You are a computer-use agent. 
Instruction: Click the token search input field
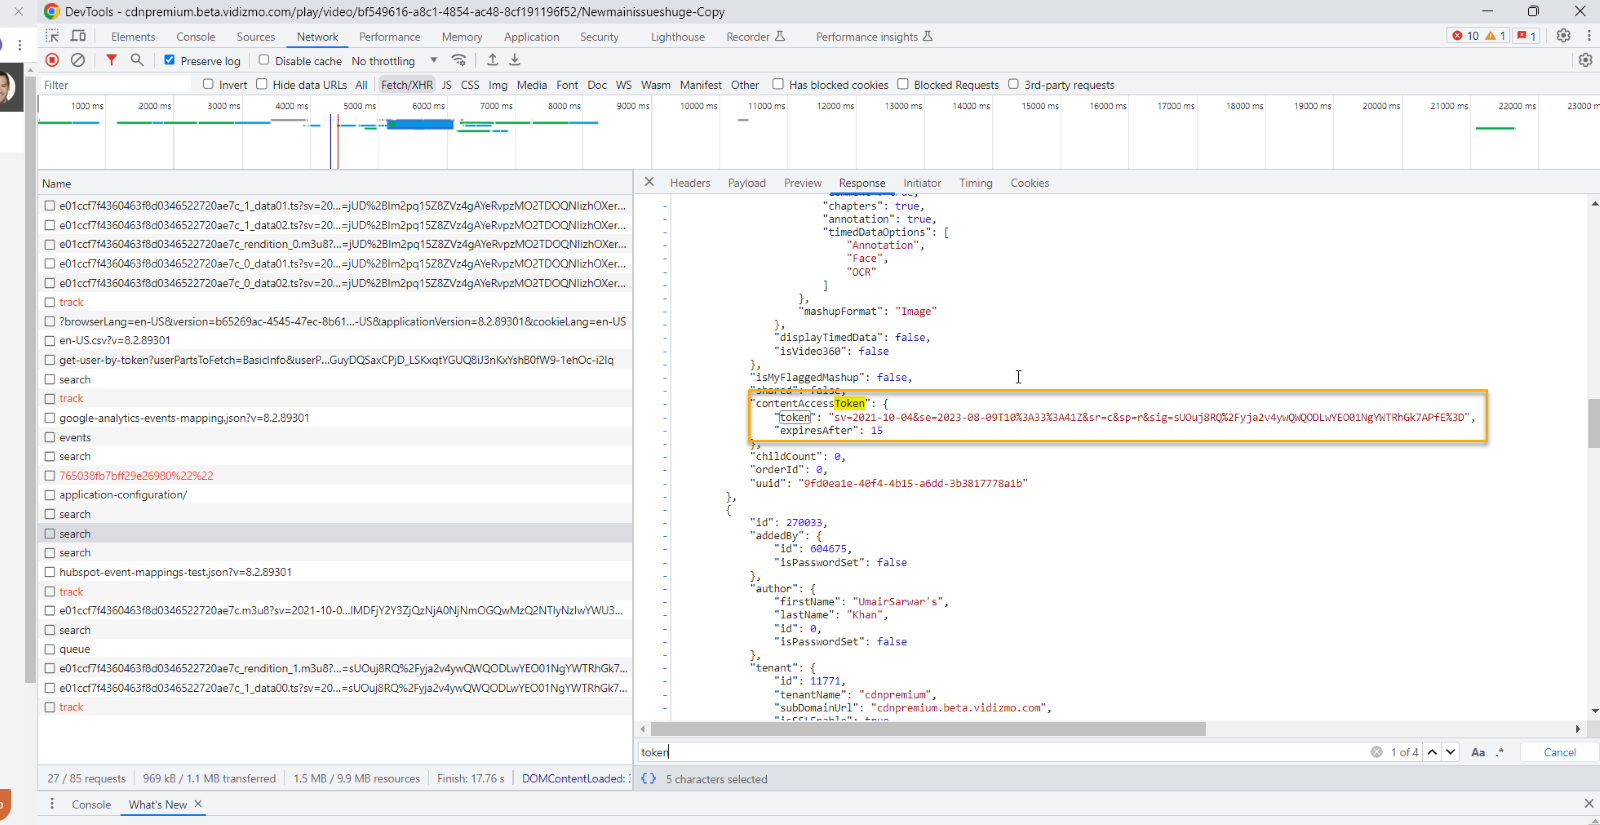(1000, 752)
